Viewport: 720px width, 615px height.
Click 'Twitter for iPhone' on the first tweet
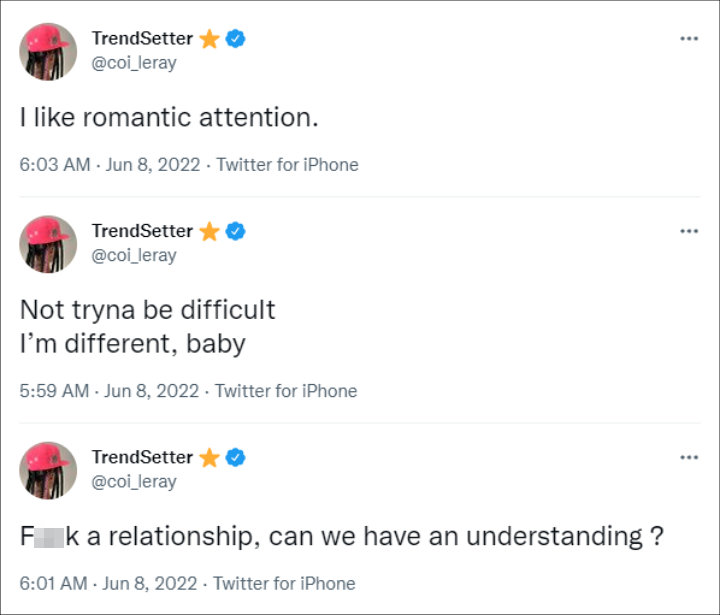tap(287, 165)
